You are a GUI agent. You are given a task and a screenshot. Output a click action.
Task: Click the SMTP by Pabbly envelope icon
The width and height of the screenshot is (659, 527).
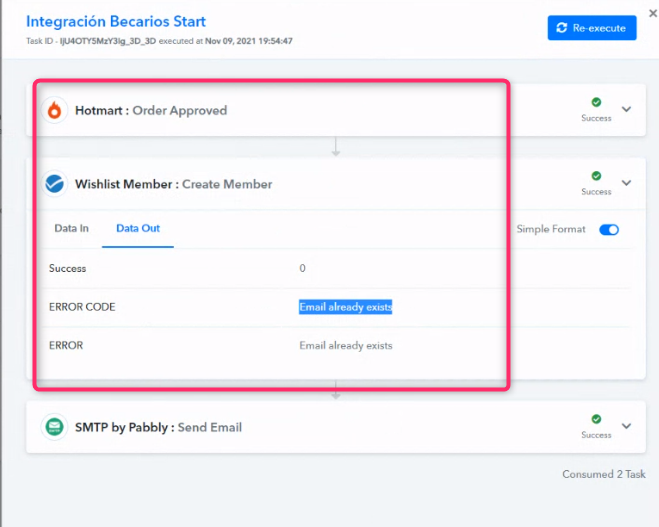[55, 427]
